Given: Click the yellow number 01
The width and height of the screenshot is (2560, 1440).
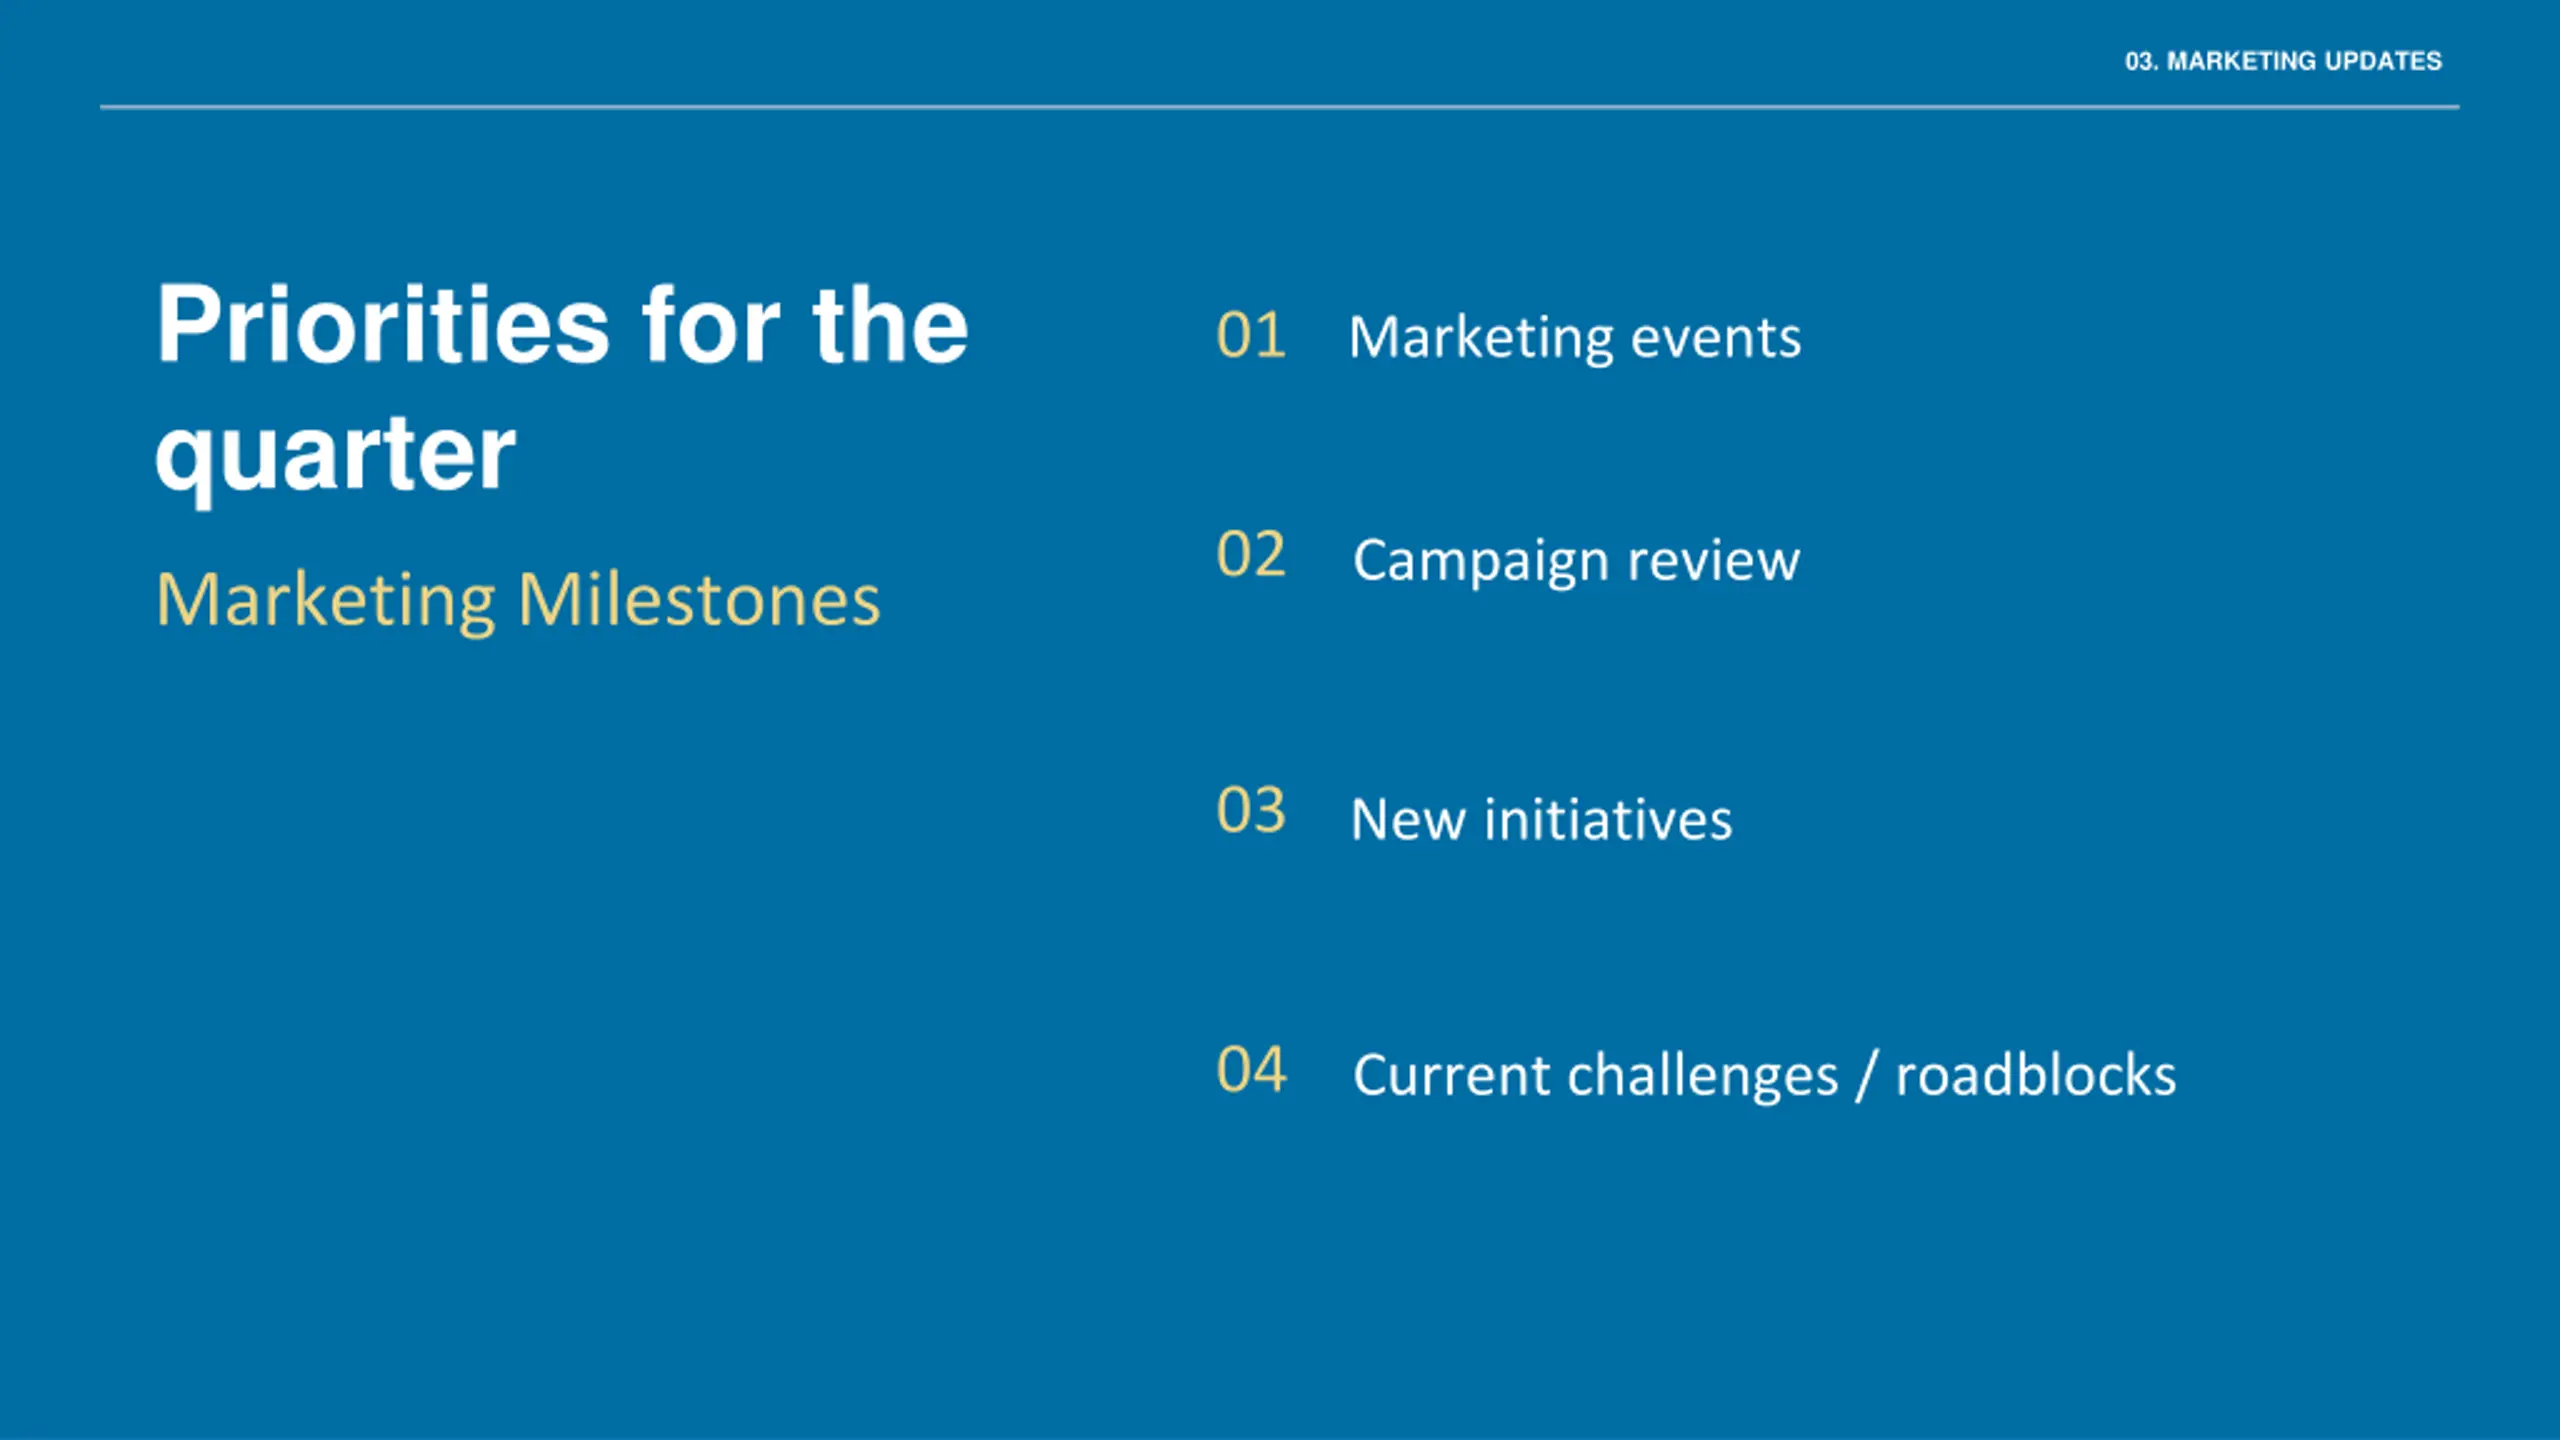Looking at the screenshot, I should click(x=1250, y=336).
